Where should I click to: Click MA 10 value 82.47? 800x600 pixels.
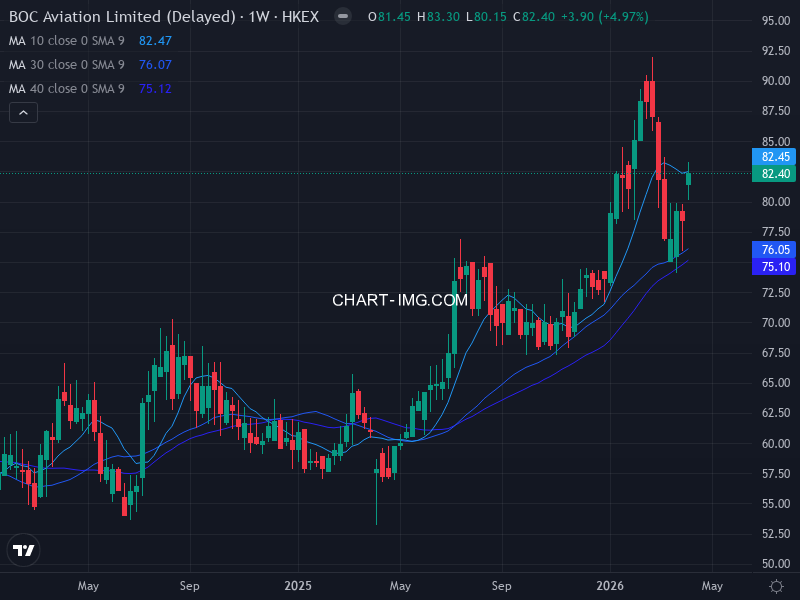point(156,41)
